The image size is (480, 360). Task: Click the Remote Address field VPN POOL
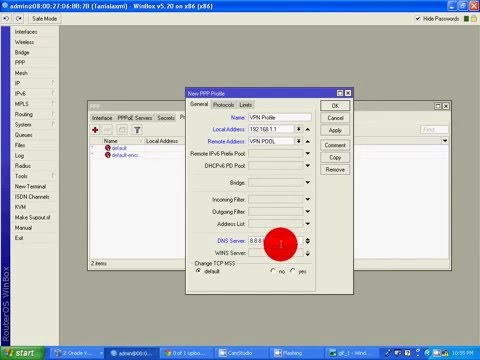(271, 141)
